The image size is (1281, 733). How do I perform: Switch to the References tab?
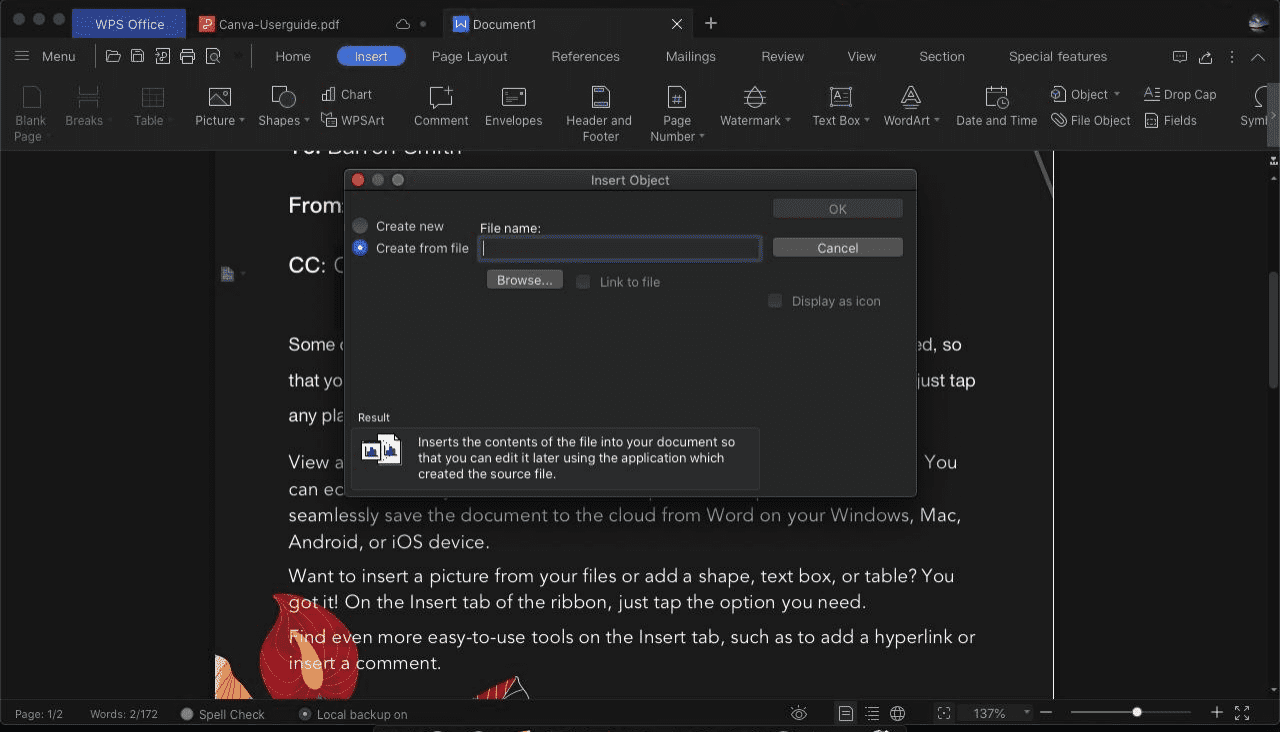click(585, 56)
